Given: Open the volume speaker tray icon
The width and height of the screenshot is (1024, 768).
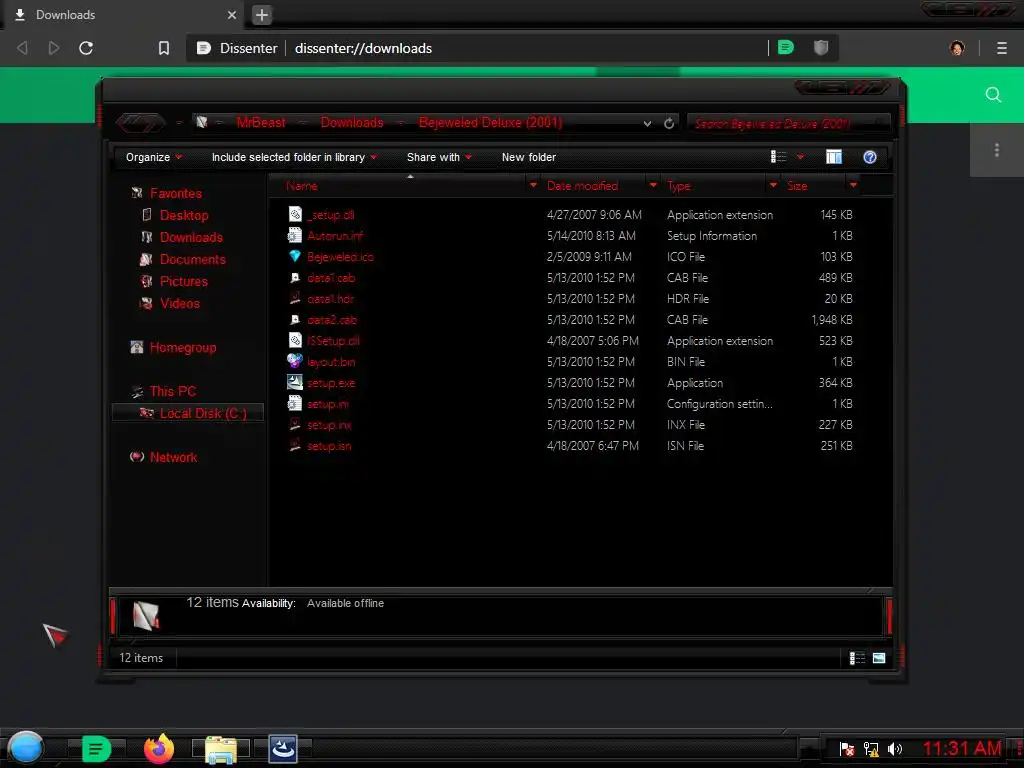Looking at the screenshot, I should (895, 749).
